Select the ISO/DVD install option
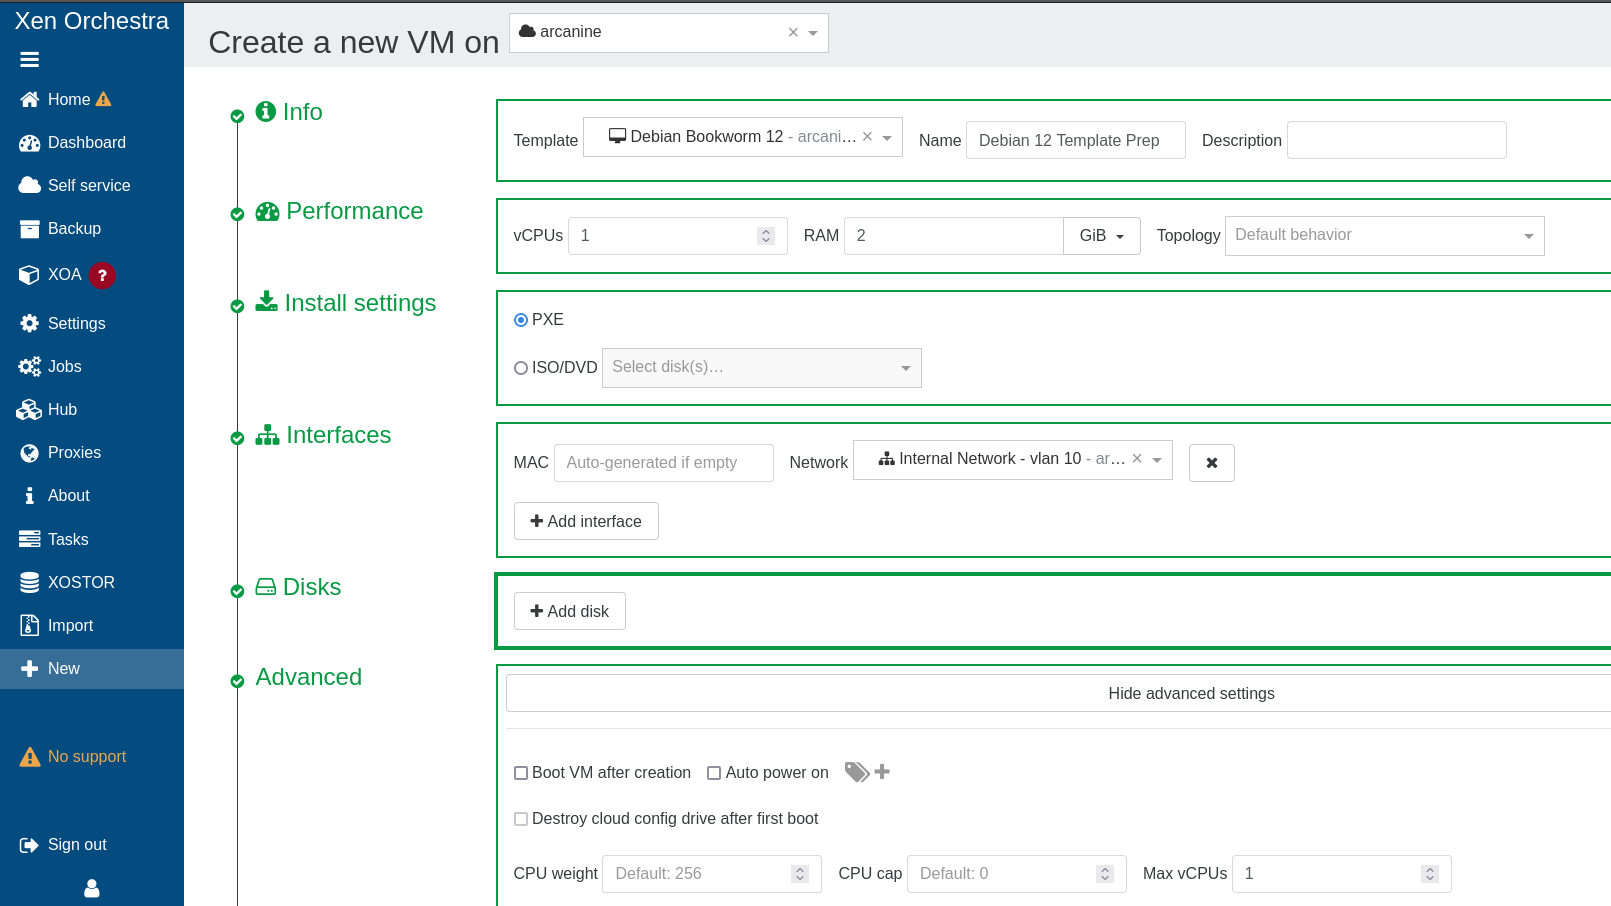The width and height of the screenshot is (1611, 906). [521, 368]
